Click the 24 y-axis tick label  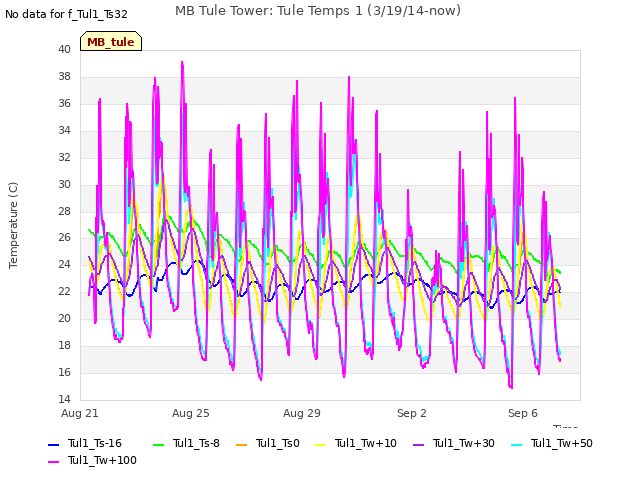pos(64,264)
